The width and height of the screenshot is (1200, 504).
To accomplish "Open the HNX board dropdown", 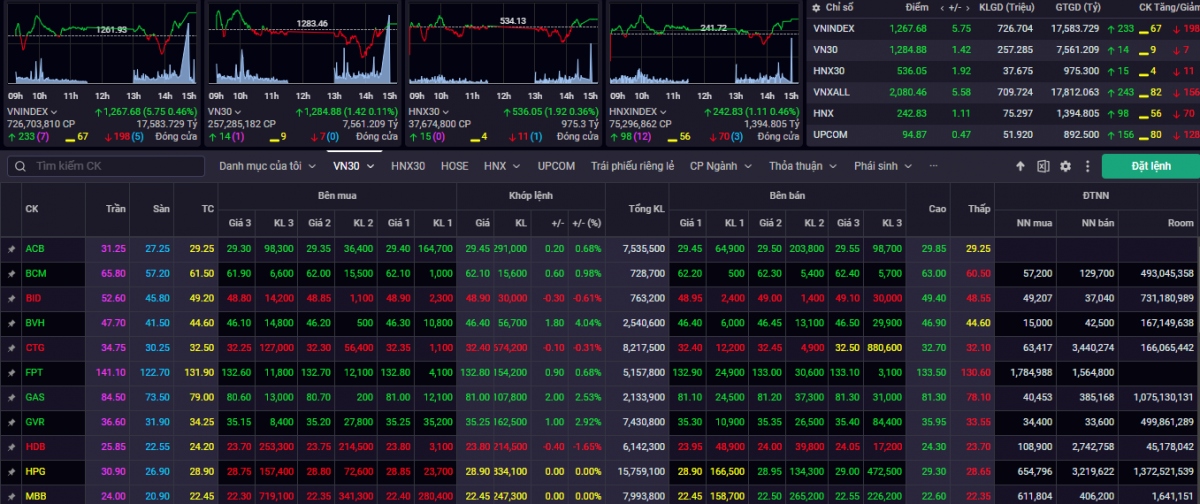I will [501, 166].
